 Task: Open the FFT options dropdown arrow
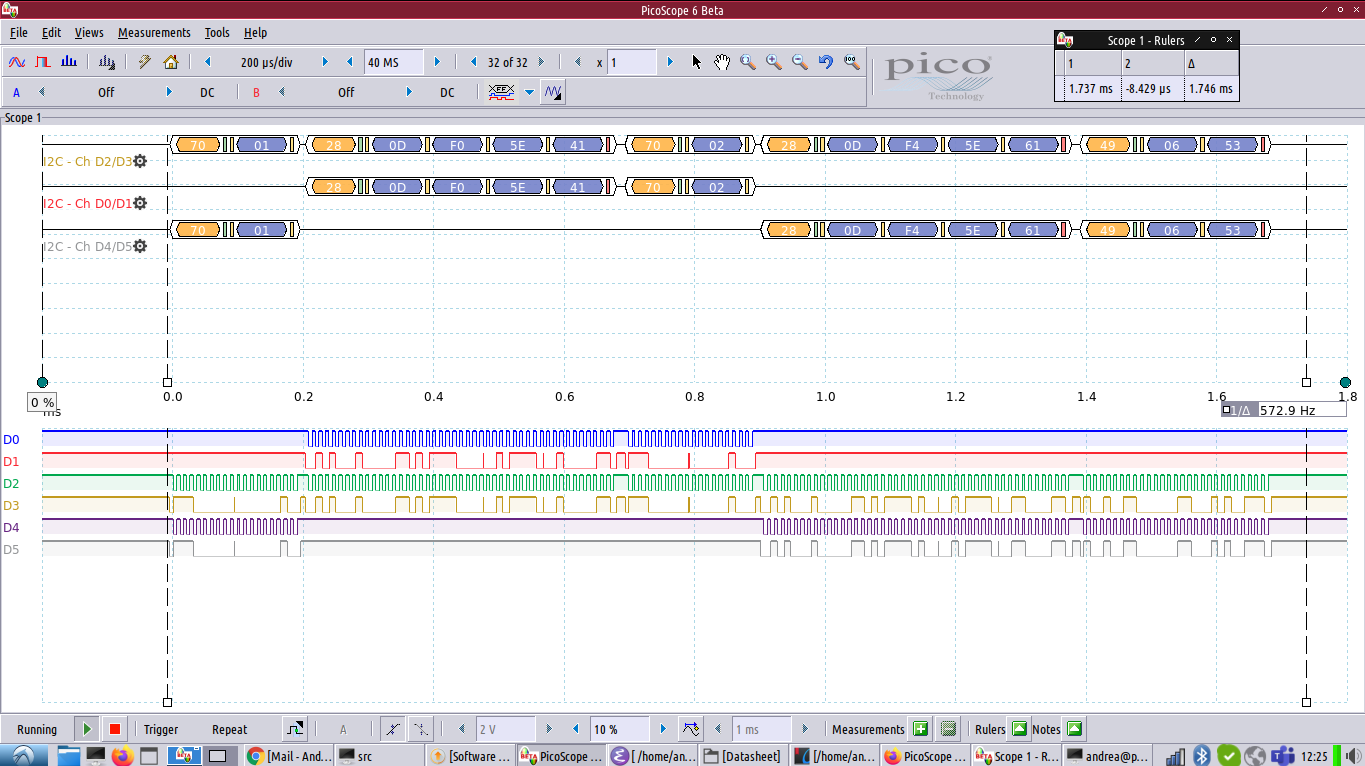(x=528, y=92)
